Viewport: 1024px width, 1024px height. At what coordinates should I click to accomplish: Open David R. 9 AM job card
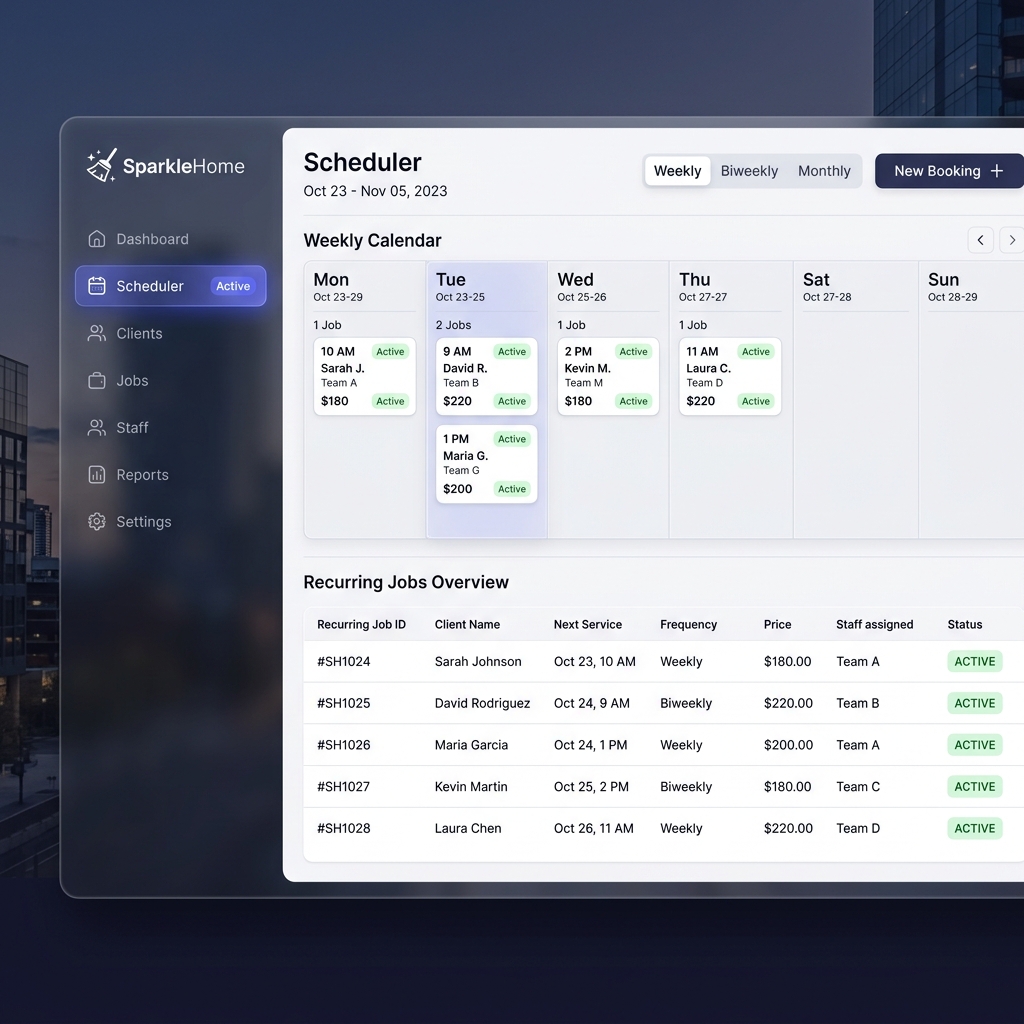pyautogui.click(x=487, y=376)
